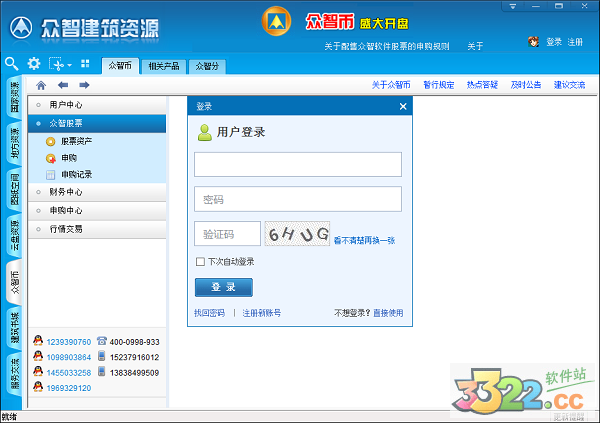Screen dimensions: 600x423
Task: Click QQ penguin icon beside 1239390760
Action: coord(38,340)
